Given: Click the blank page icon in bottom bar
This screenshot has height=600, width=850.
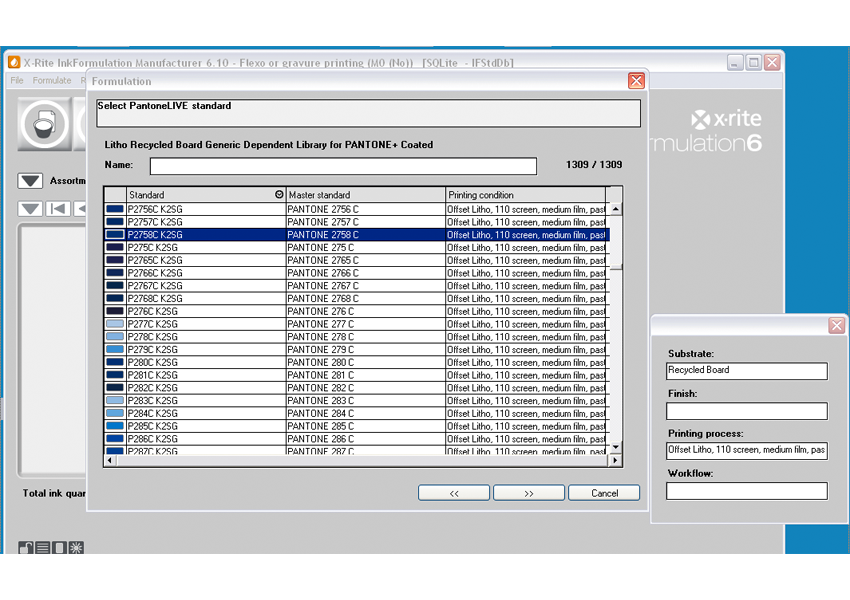Looking at the screenshot, I should point(60,547).
